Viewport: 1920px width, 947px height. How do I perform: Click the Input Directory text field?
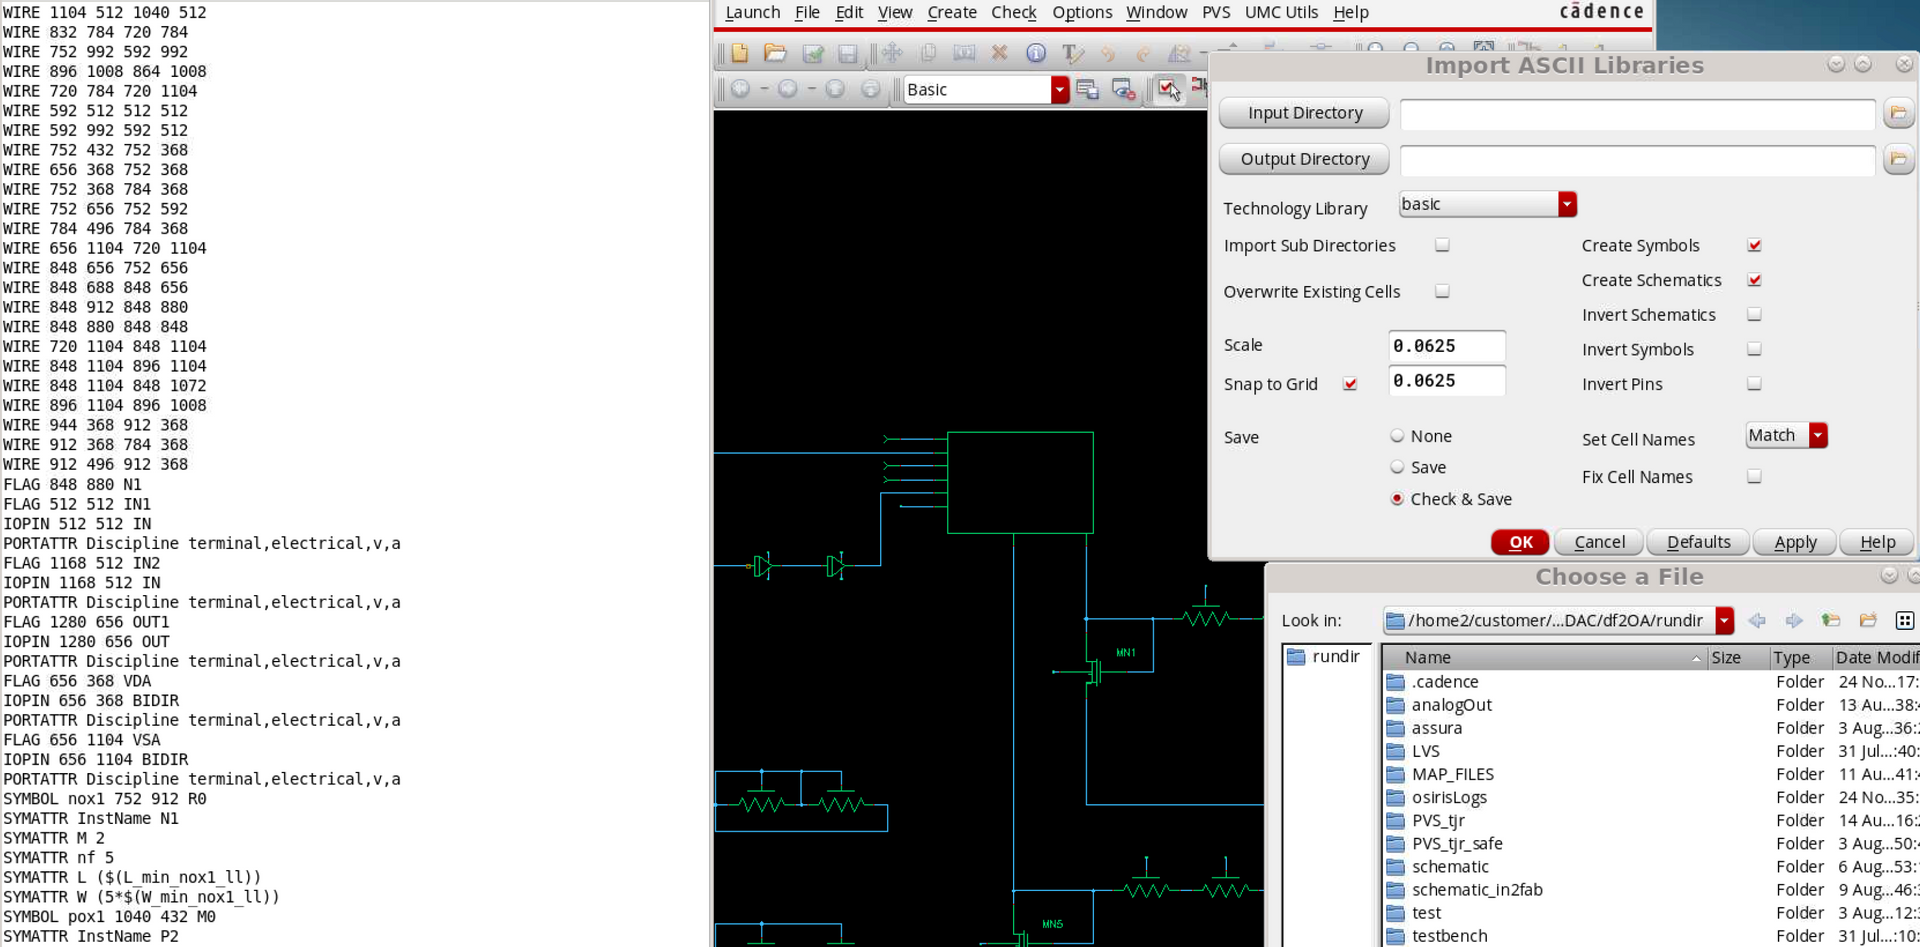1637,114
